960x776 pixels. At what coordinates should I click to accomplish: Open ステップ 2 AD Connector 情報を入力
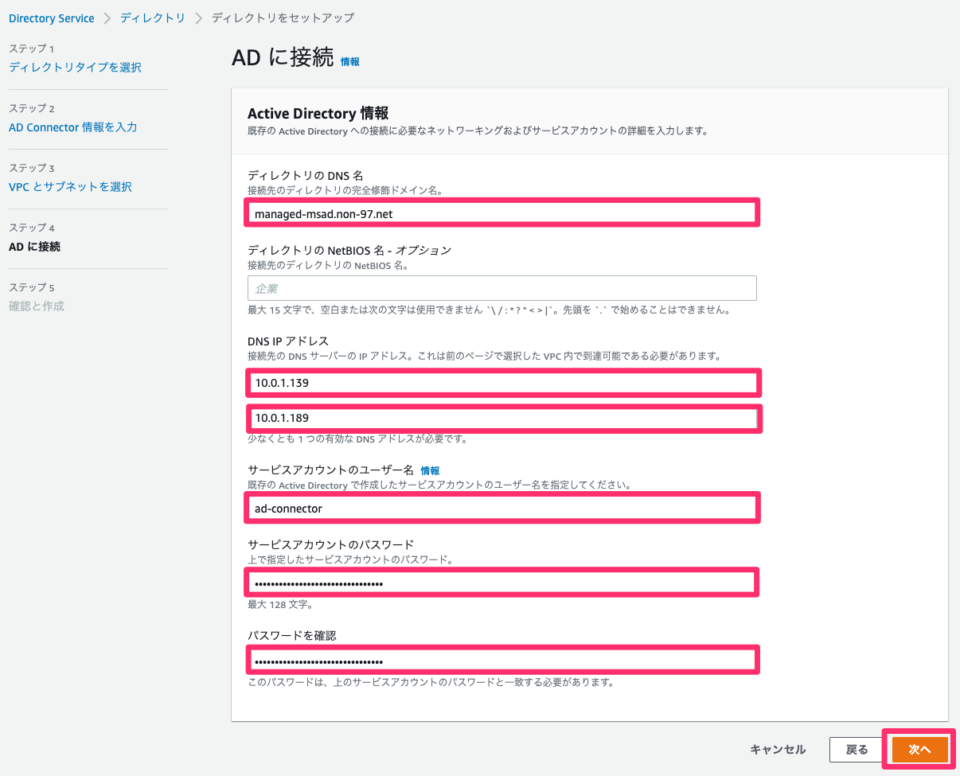tap(73, 127)
